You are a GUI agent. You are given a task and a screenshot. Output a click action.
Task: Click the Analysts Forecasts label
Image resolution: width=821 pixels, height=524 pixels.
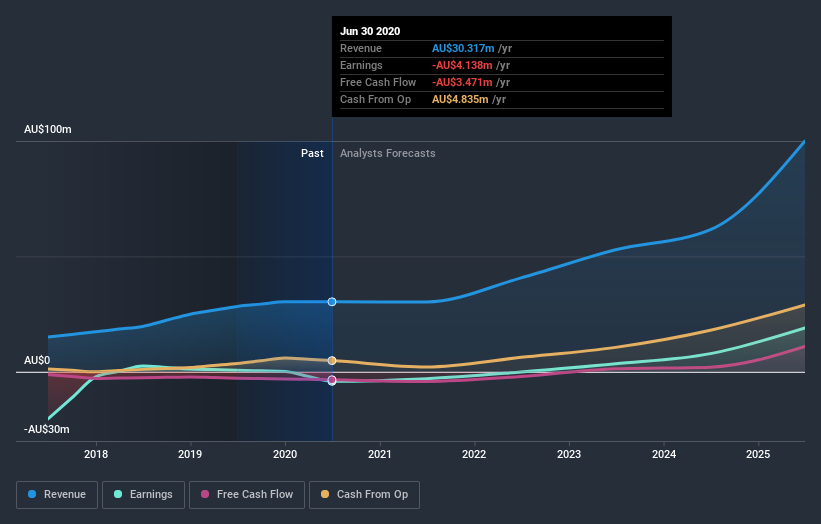tap(387, 153)
